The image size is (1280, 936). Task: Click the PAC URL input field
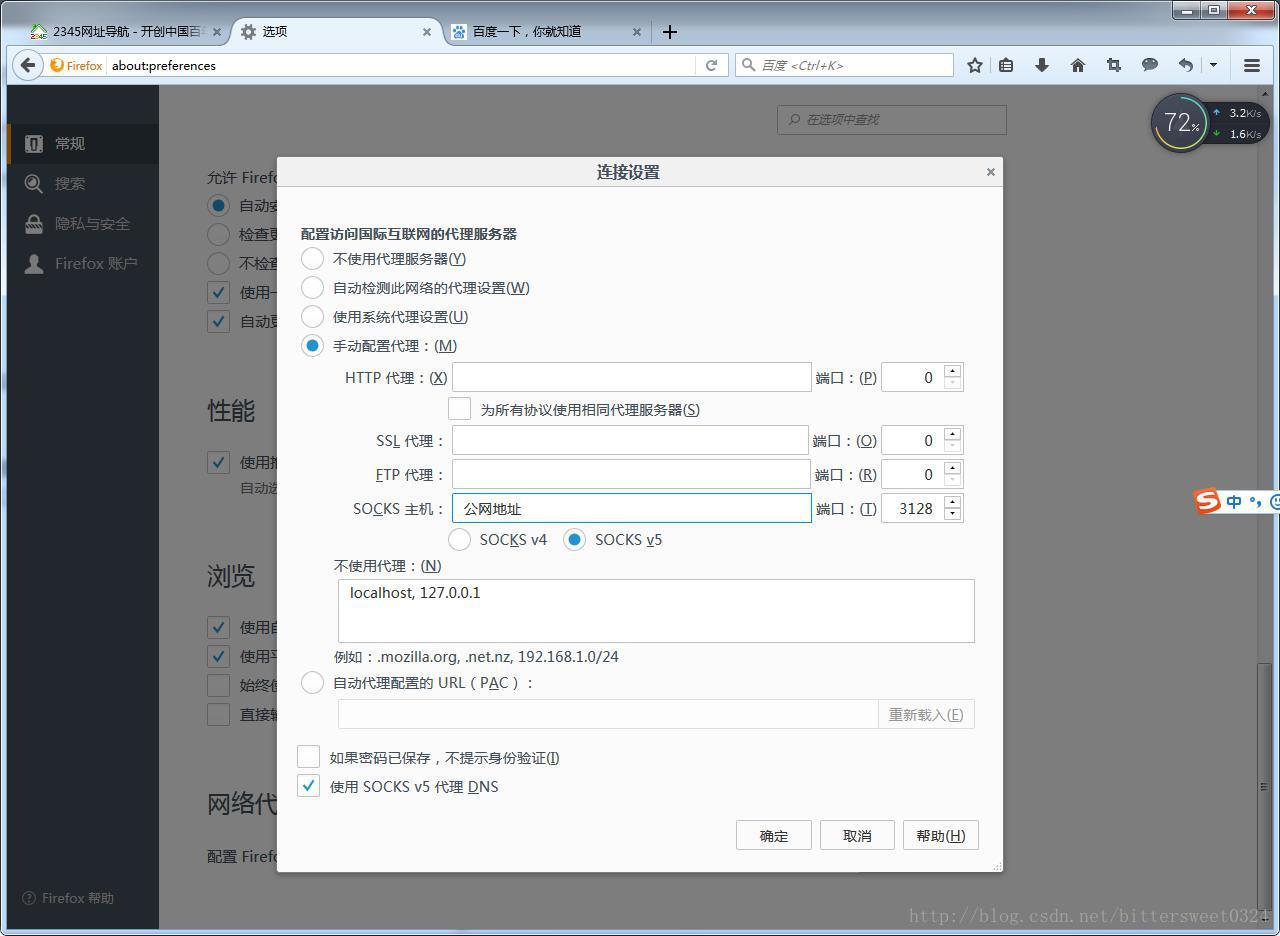pos(608,714)
